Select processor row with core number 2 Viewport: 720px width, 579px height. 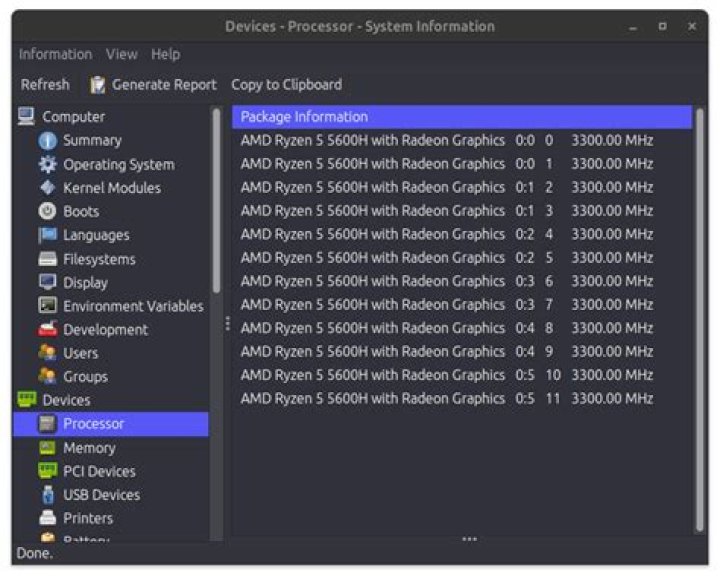pos(461,187)
